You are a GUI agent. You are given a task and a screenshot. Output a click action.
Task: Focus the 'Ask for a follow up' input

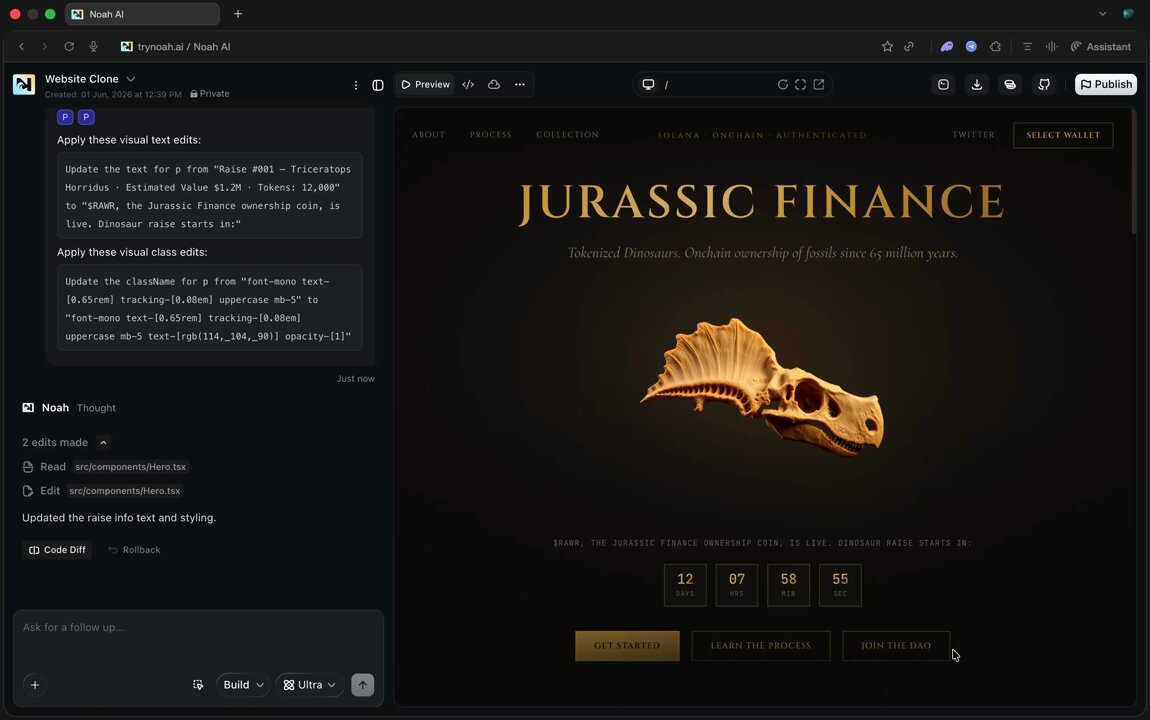pyautogui.click(x=198, y=628)
